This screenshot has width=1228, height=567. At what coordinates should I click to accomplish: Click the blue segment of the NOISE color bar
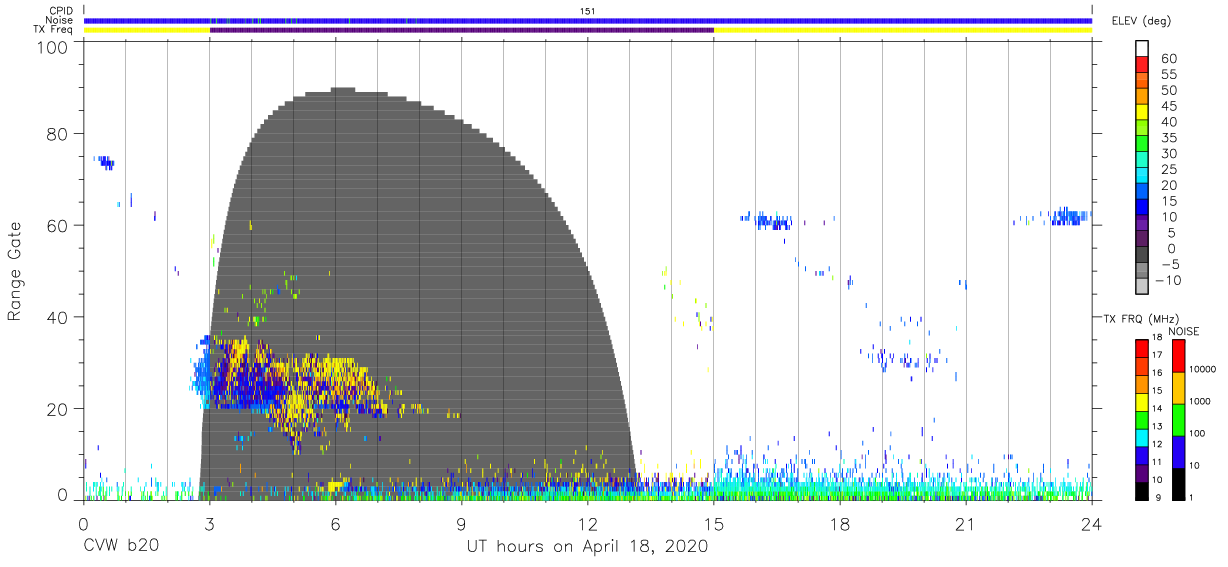(x=1178, y=452)
